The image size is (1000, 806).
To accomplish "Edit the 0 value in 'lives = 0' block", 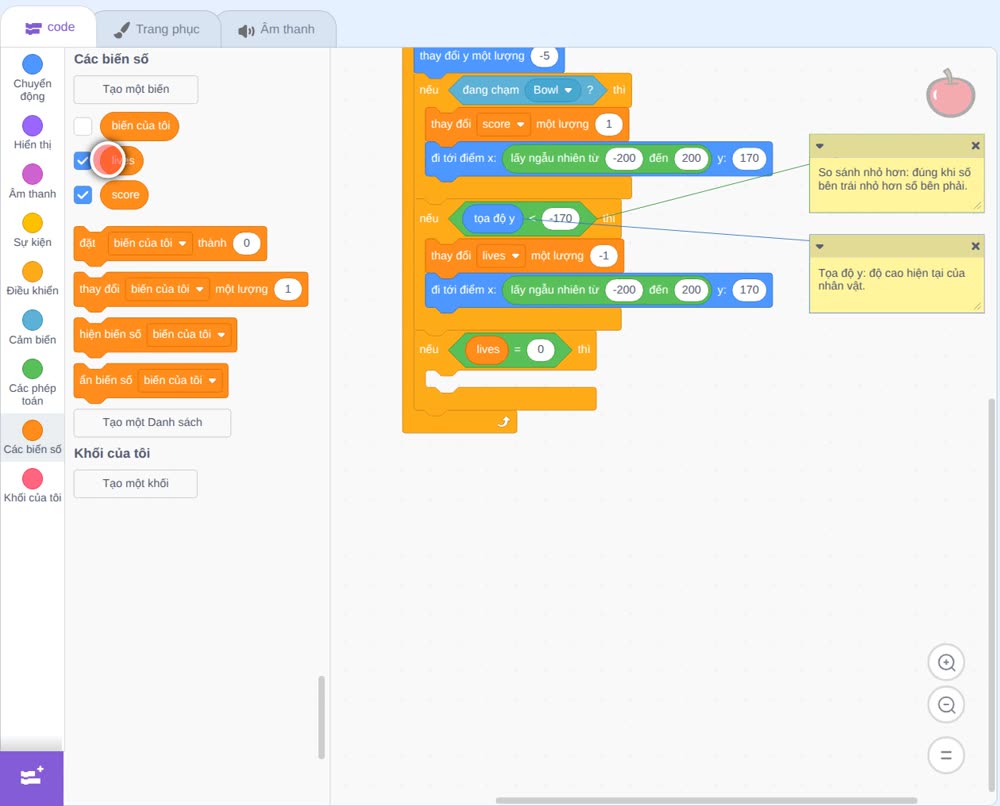I will [x=540, y=349].
